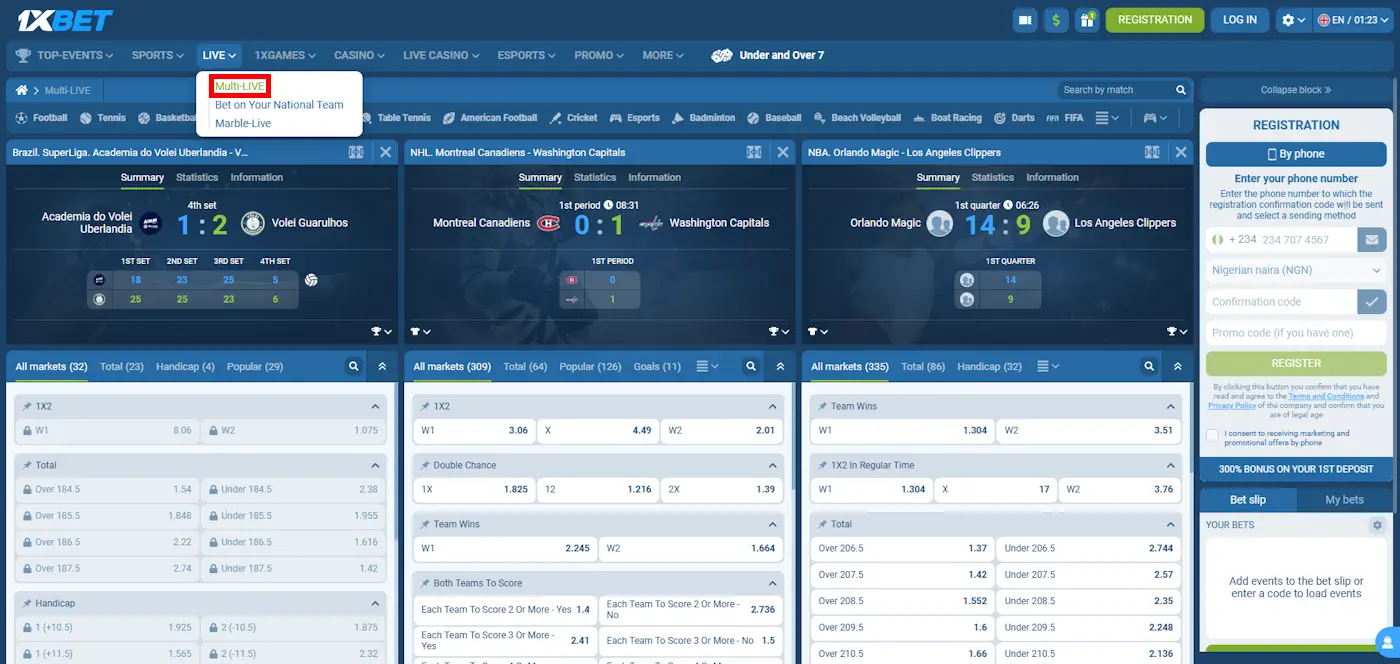
Task: Click the green 300% bonus deposit banner
Action: 1295,468
